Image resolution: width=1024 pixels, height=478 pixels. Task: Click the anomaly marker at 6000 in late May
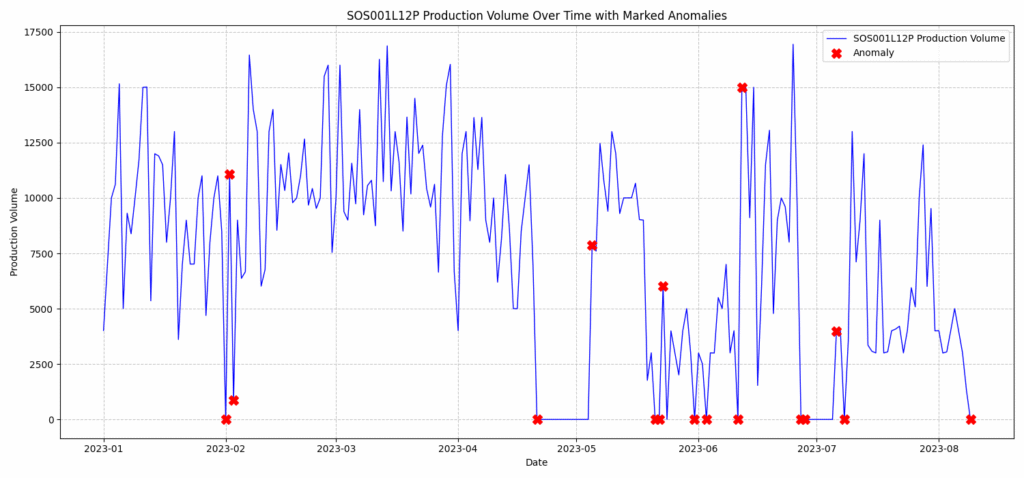(x=663, y=287)
